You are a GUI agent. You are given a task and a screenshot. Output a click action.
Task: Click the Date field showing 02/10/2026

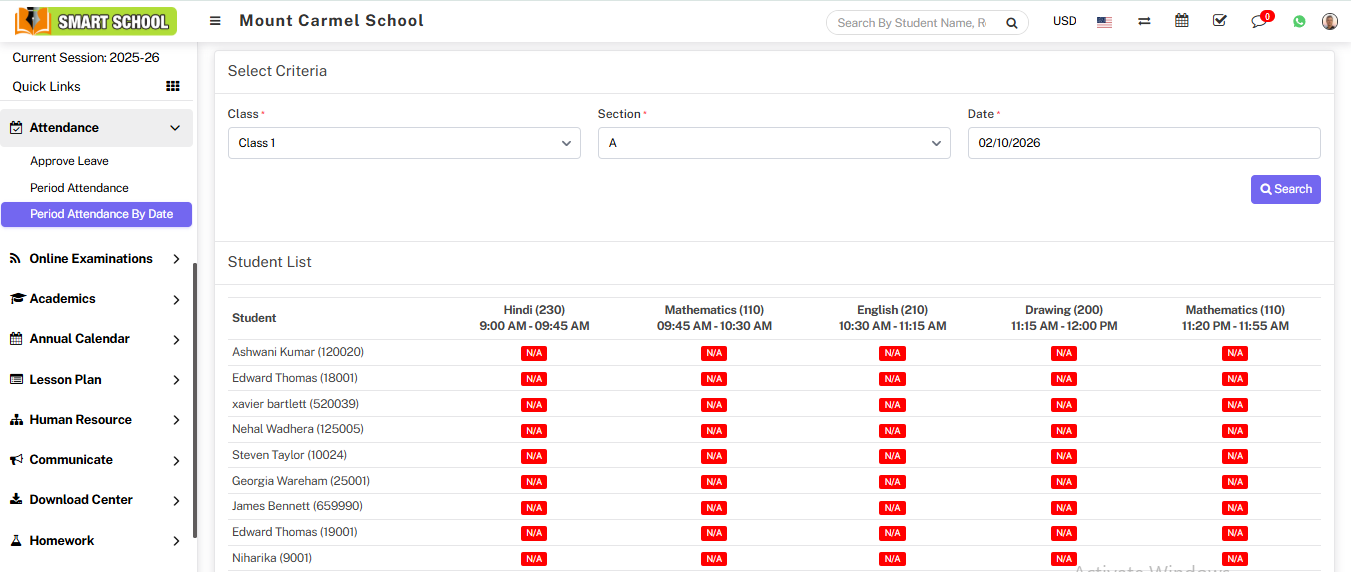pyautogui.click(x=1143, y=143)
